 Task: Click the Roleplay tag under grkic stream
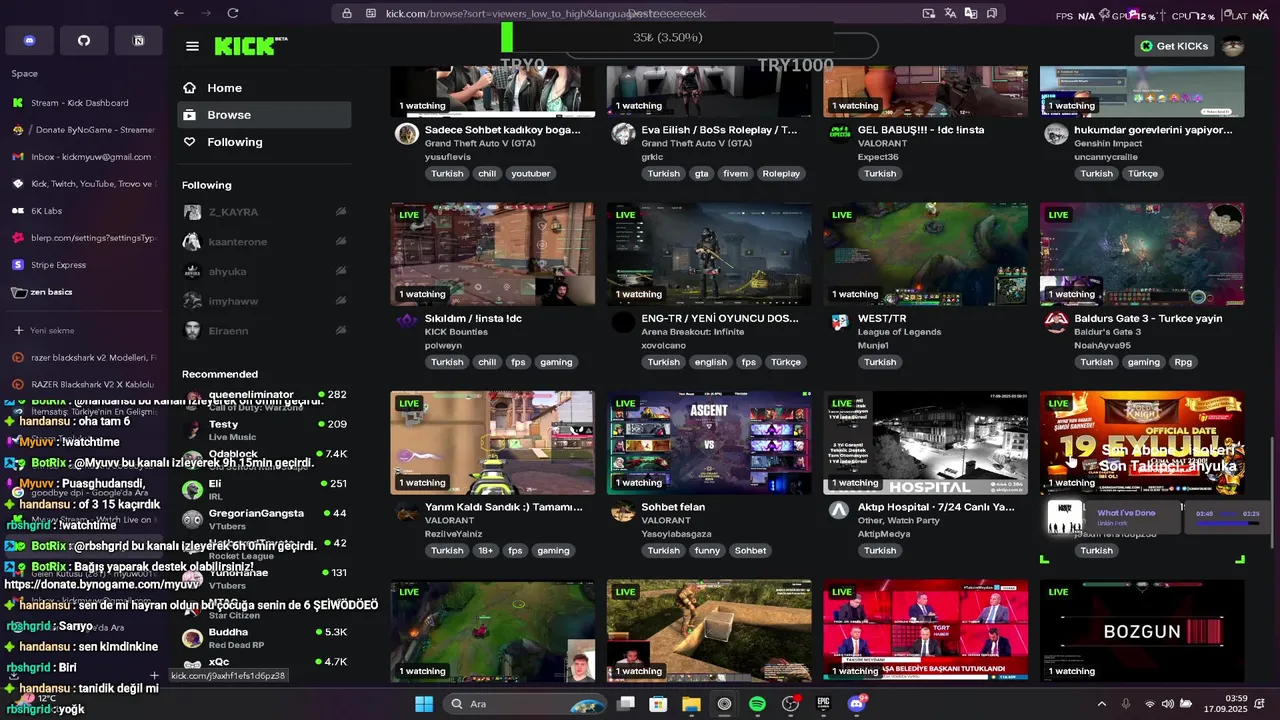pyautogui.click(x=781, y=174)
